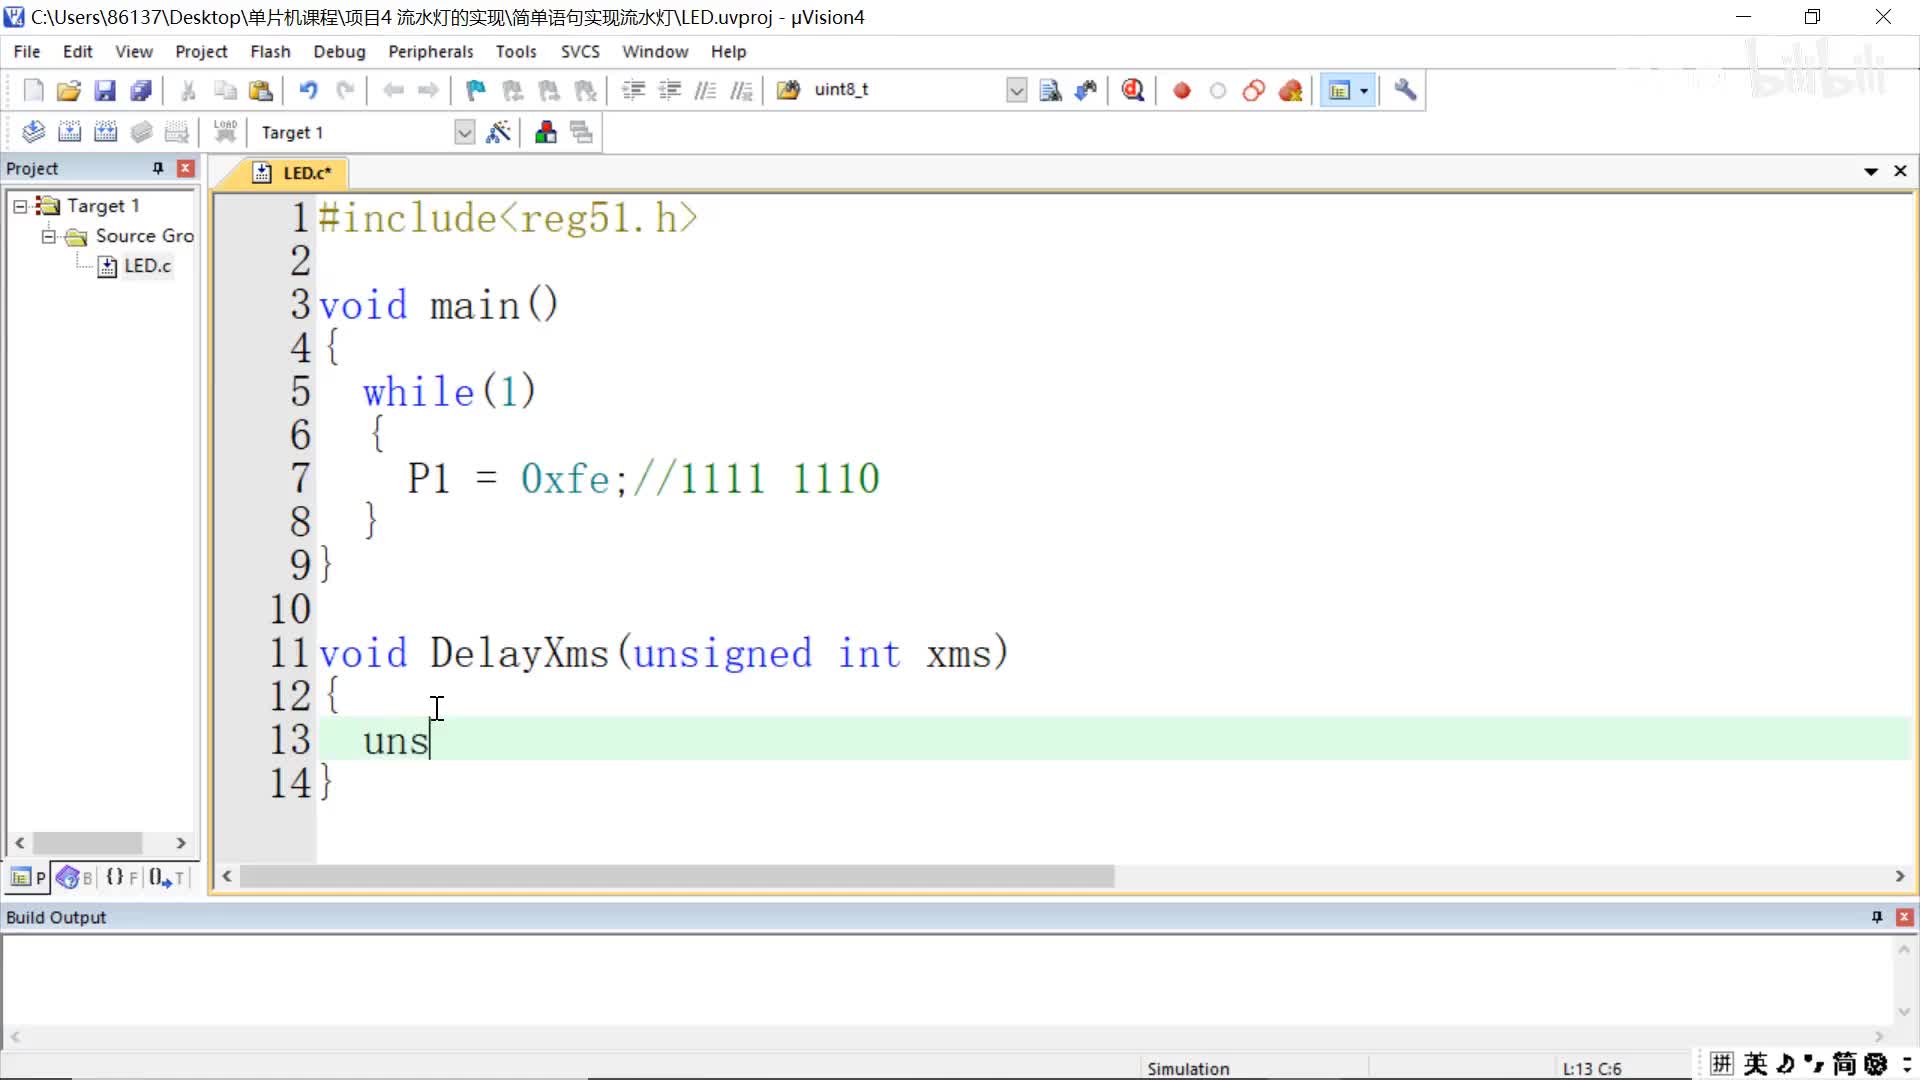Copy selection with the copy icon
The image size is (1920, 1080).
(225, 90)
